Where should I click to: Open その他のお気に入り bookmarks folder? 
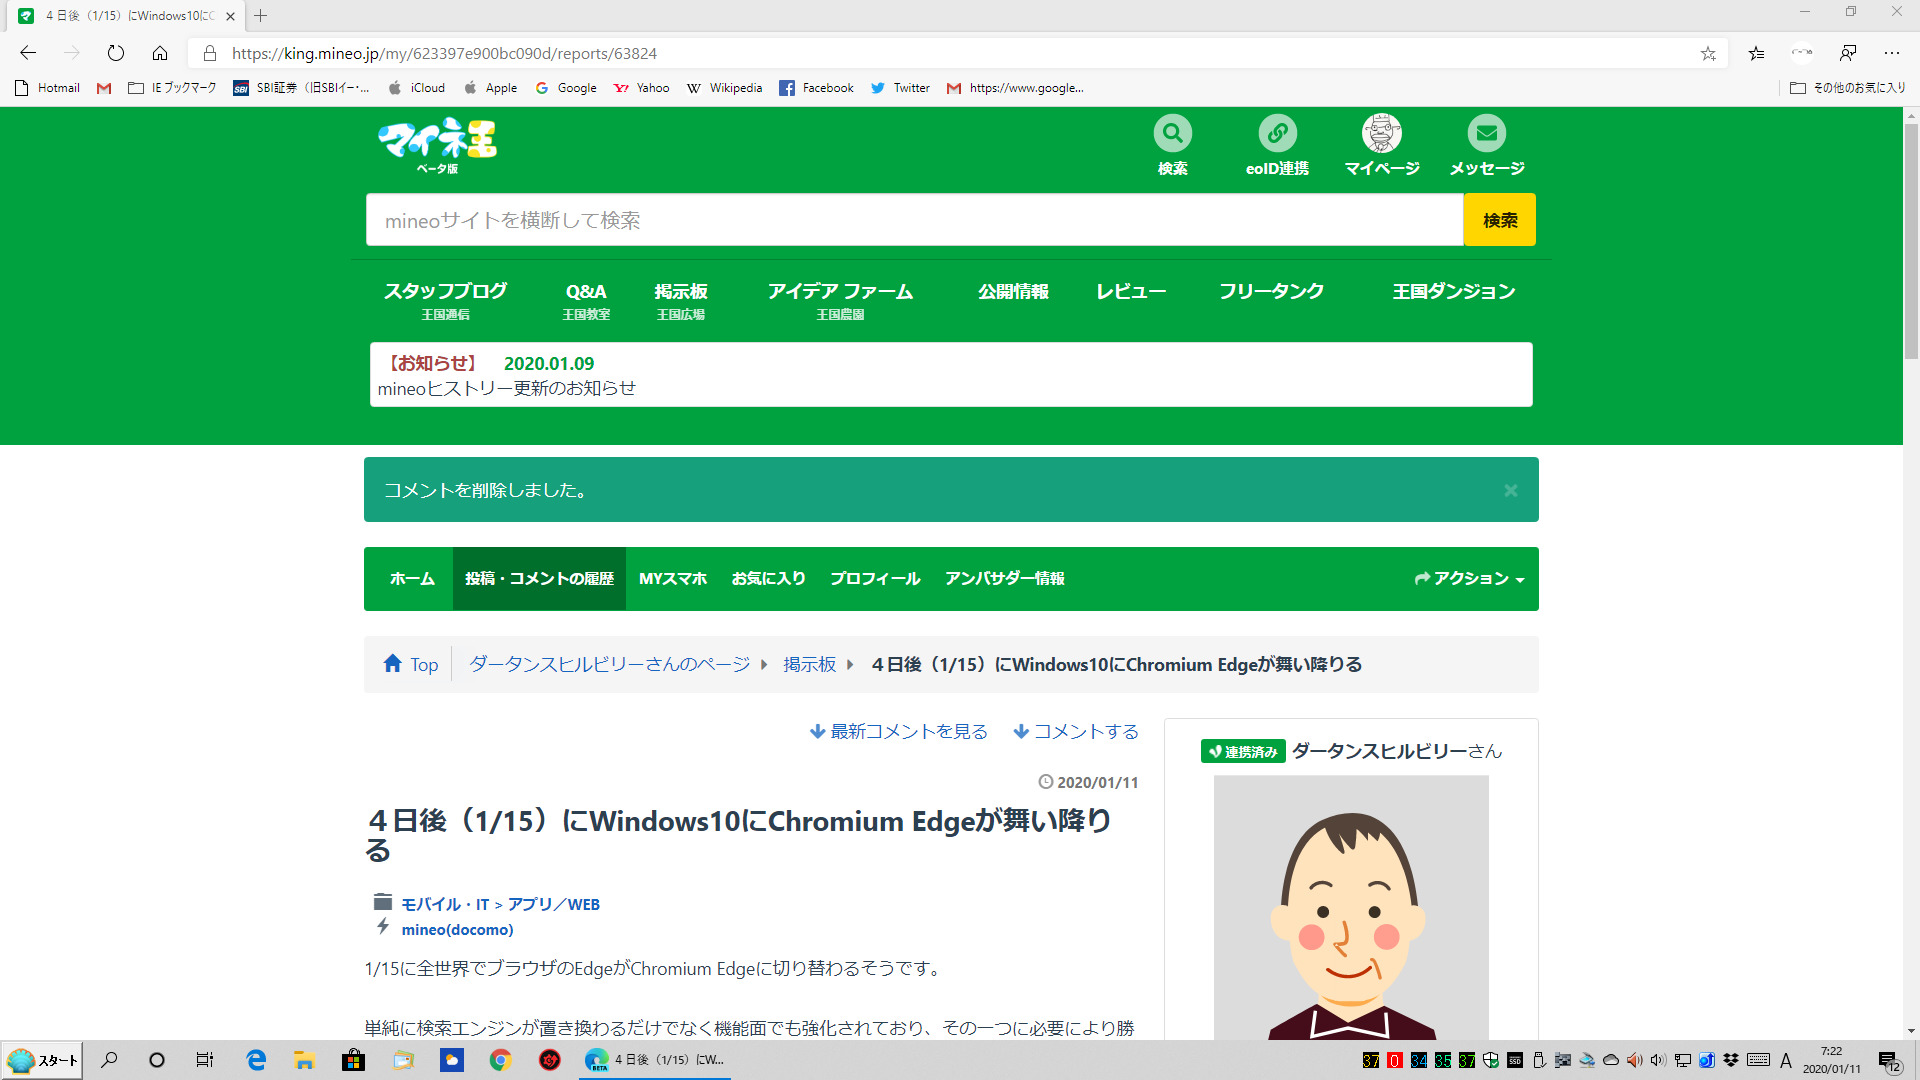1848,88
